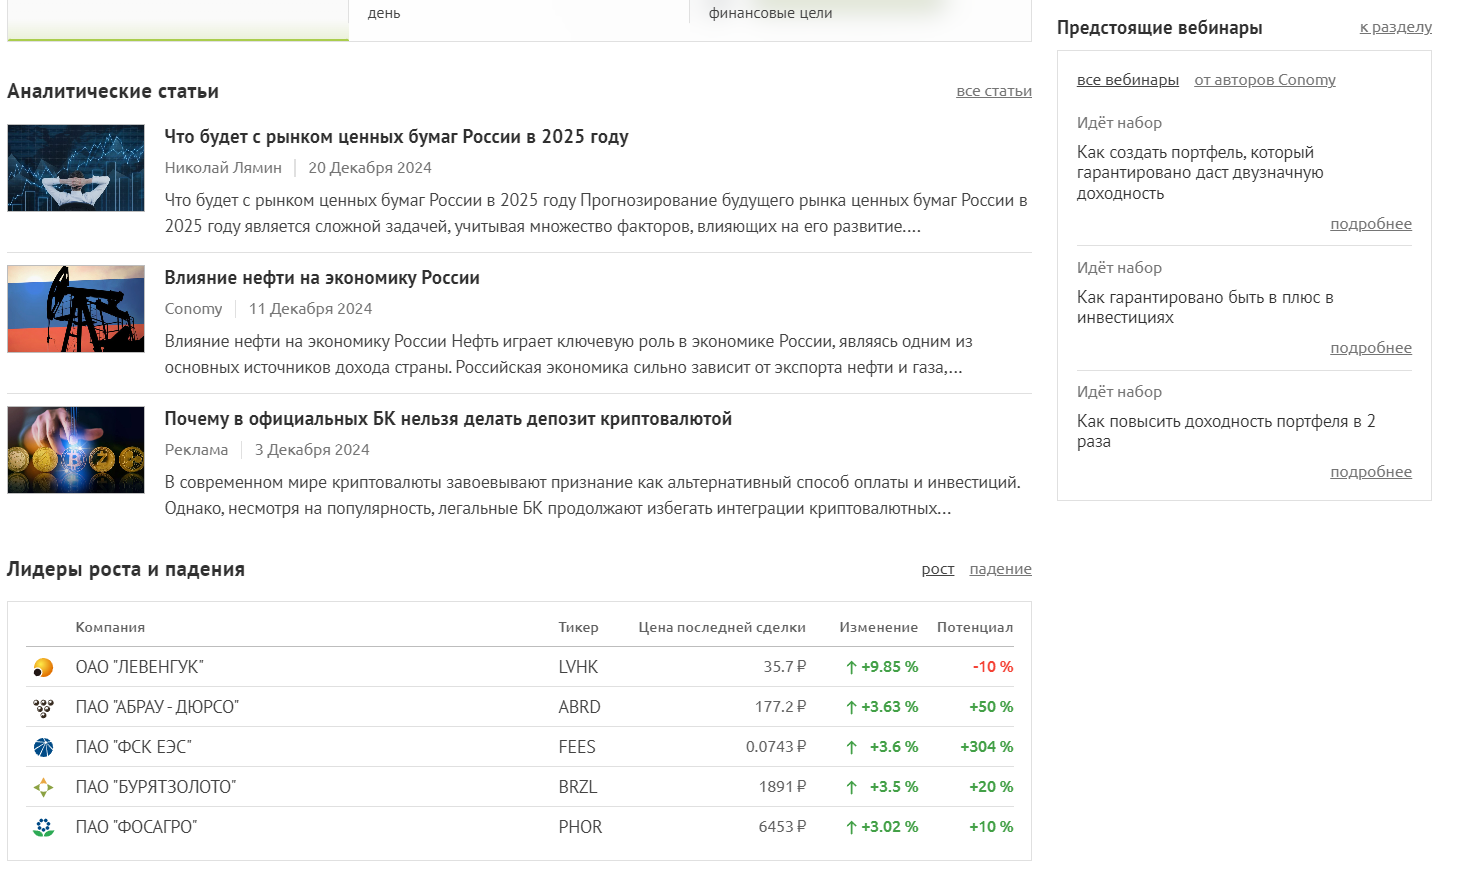Viewport: 1459px width, 877px height.
Task: Switch to the 'рост' leaders tab
Action: point(937,569)
